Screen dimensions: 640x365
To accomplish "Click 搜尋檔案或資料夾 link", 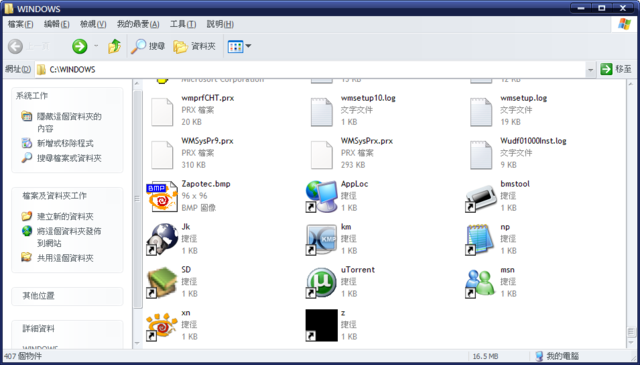I will tap(69, 158).
